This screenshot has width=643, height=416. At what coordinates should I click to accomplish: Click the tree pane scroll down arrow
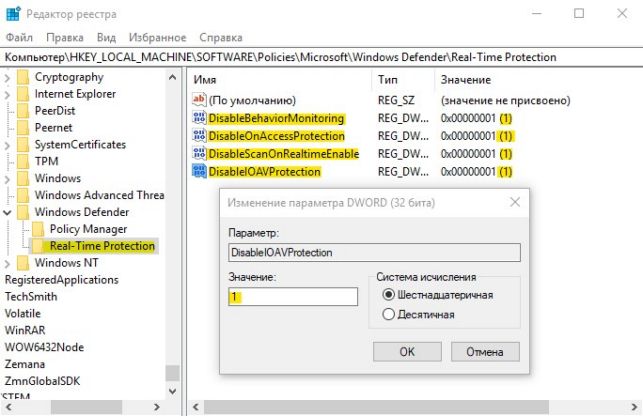(172, 391)
